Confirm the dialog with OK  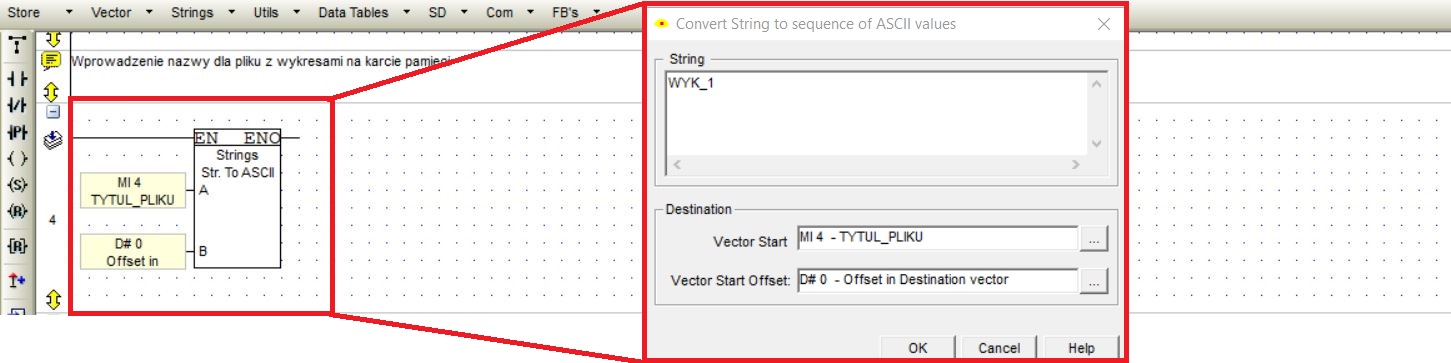(918, 348)
